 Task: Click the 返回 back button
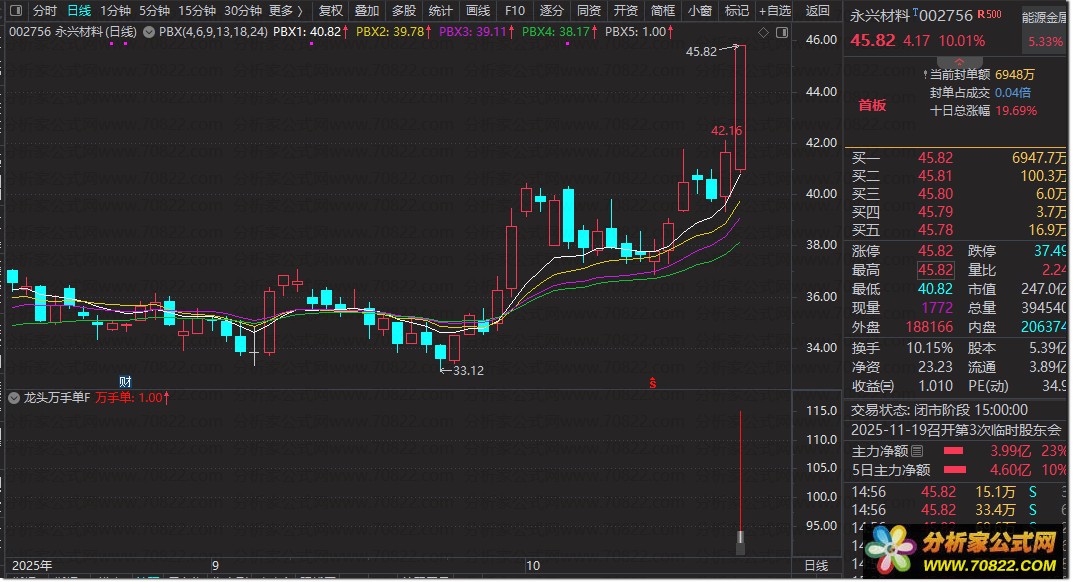[x=817, y=10]
